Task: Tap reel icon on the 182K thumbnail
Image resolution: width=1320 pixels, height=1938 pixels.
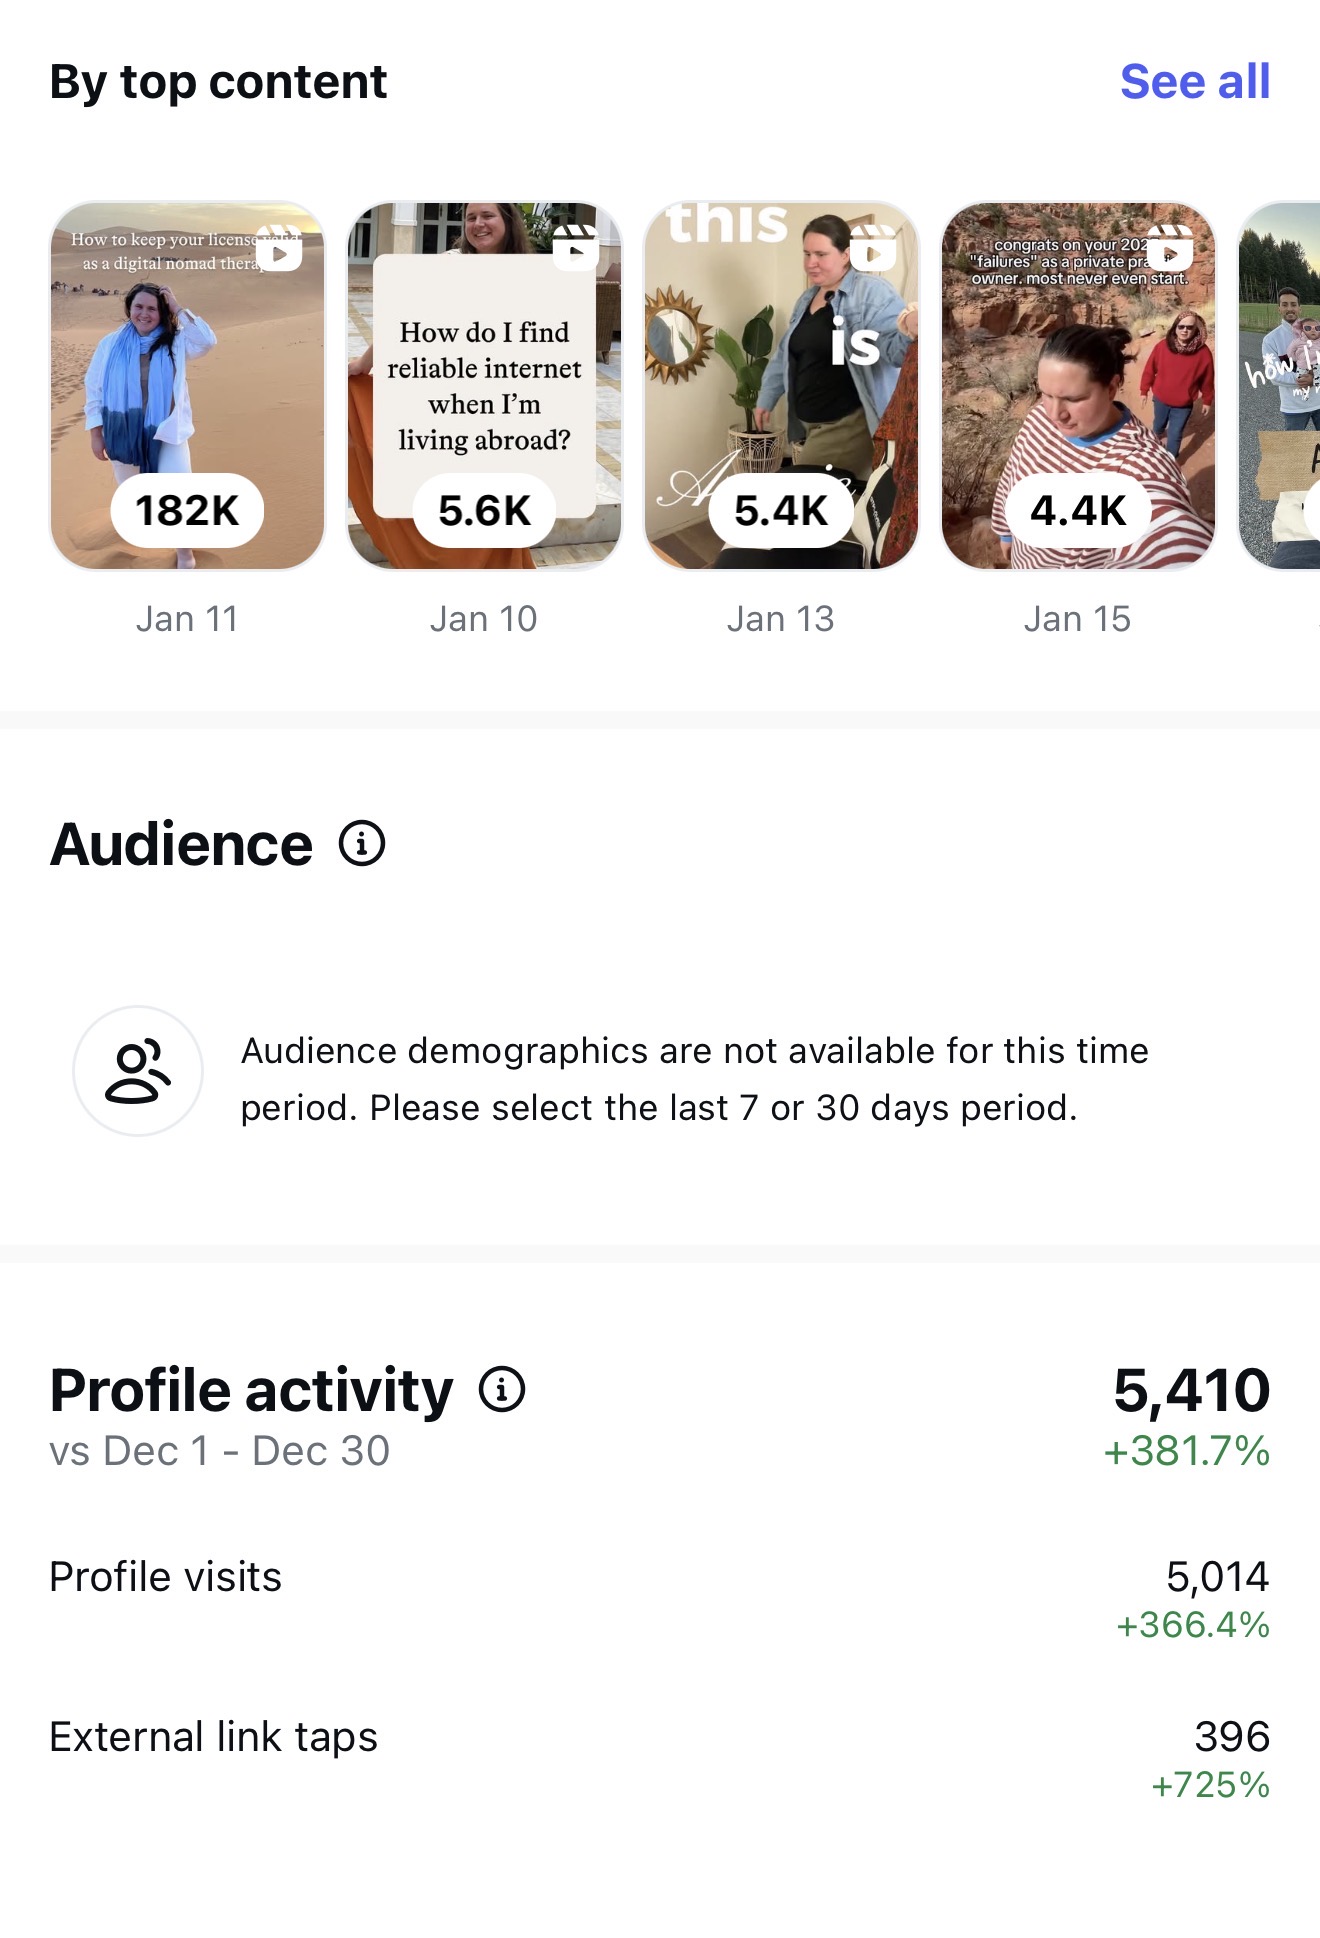Action: pyautogui.click(x=279, y=249)
